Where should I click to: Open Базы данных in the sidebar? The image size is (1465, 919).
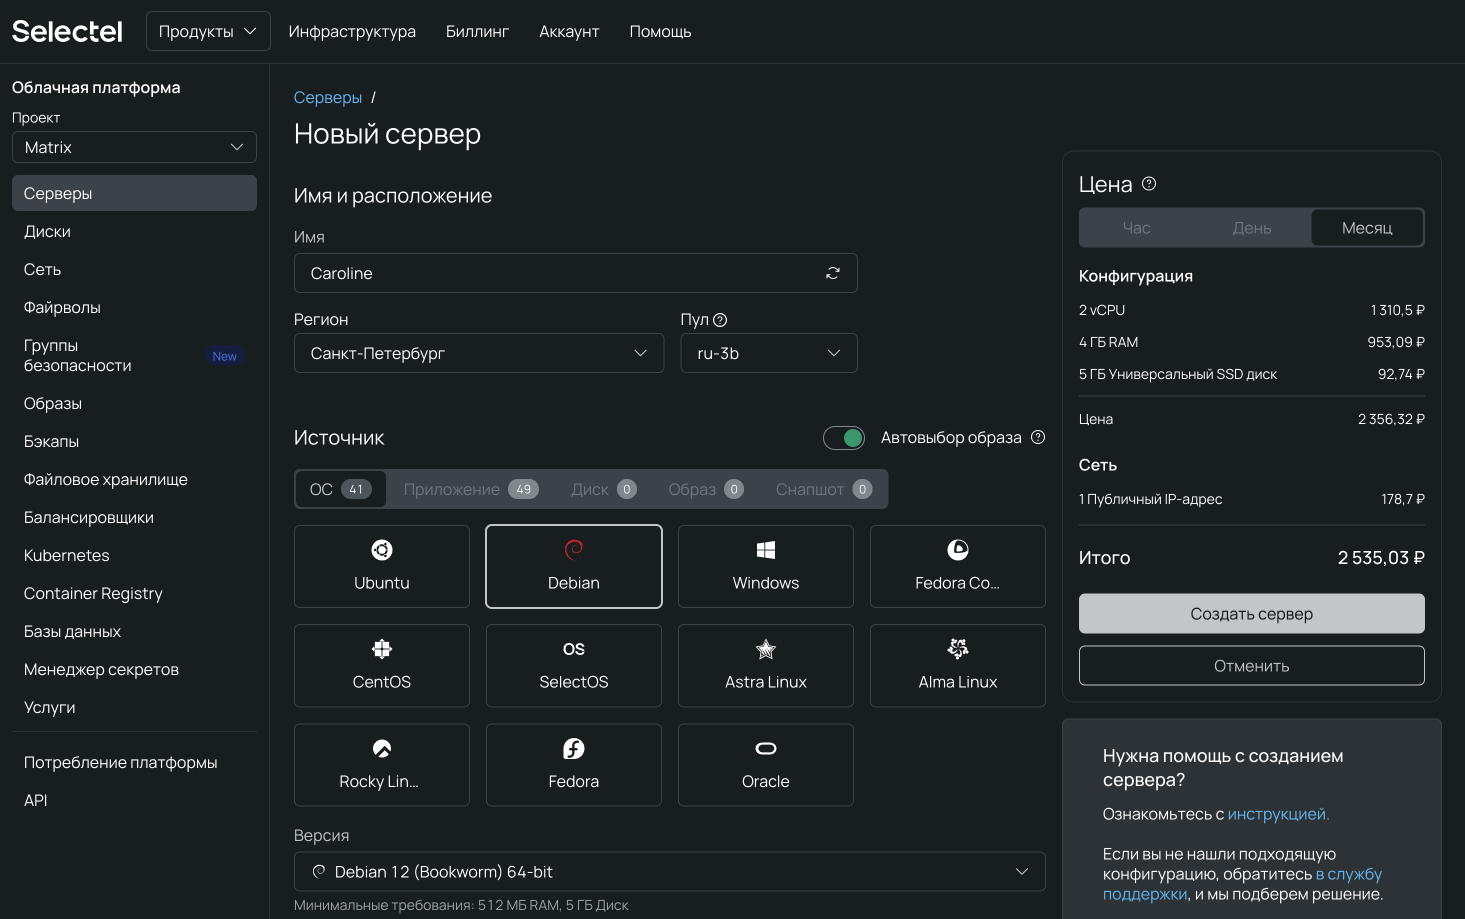[134, 631]
